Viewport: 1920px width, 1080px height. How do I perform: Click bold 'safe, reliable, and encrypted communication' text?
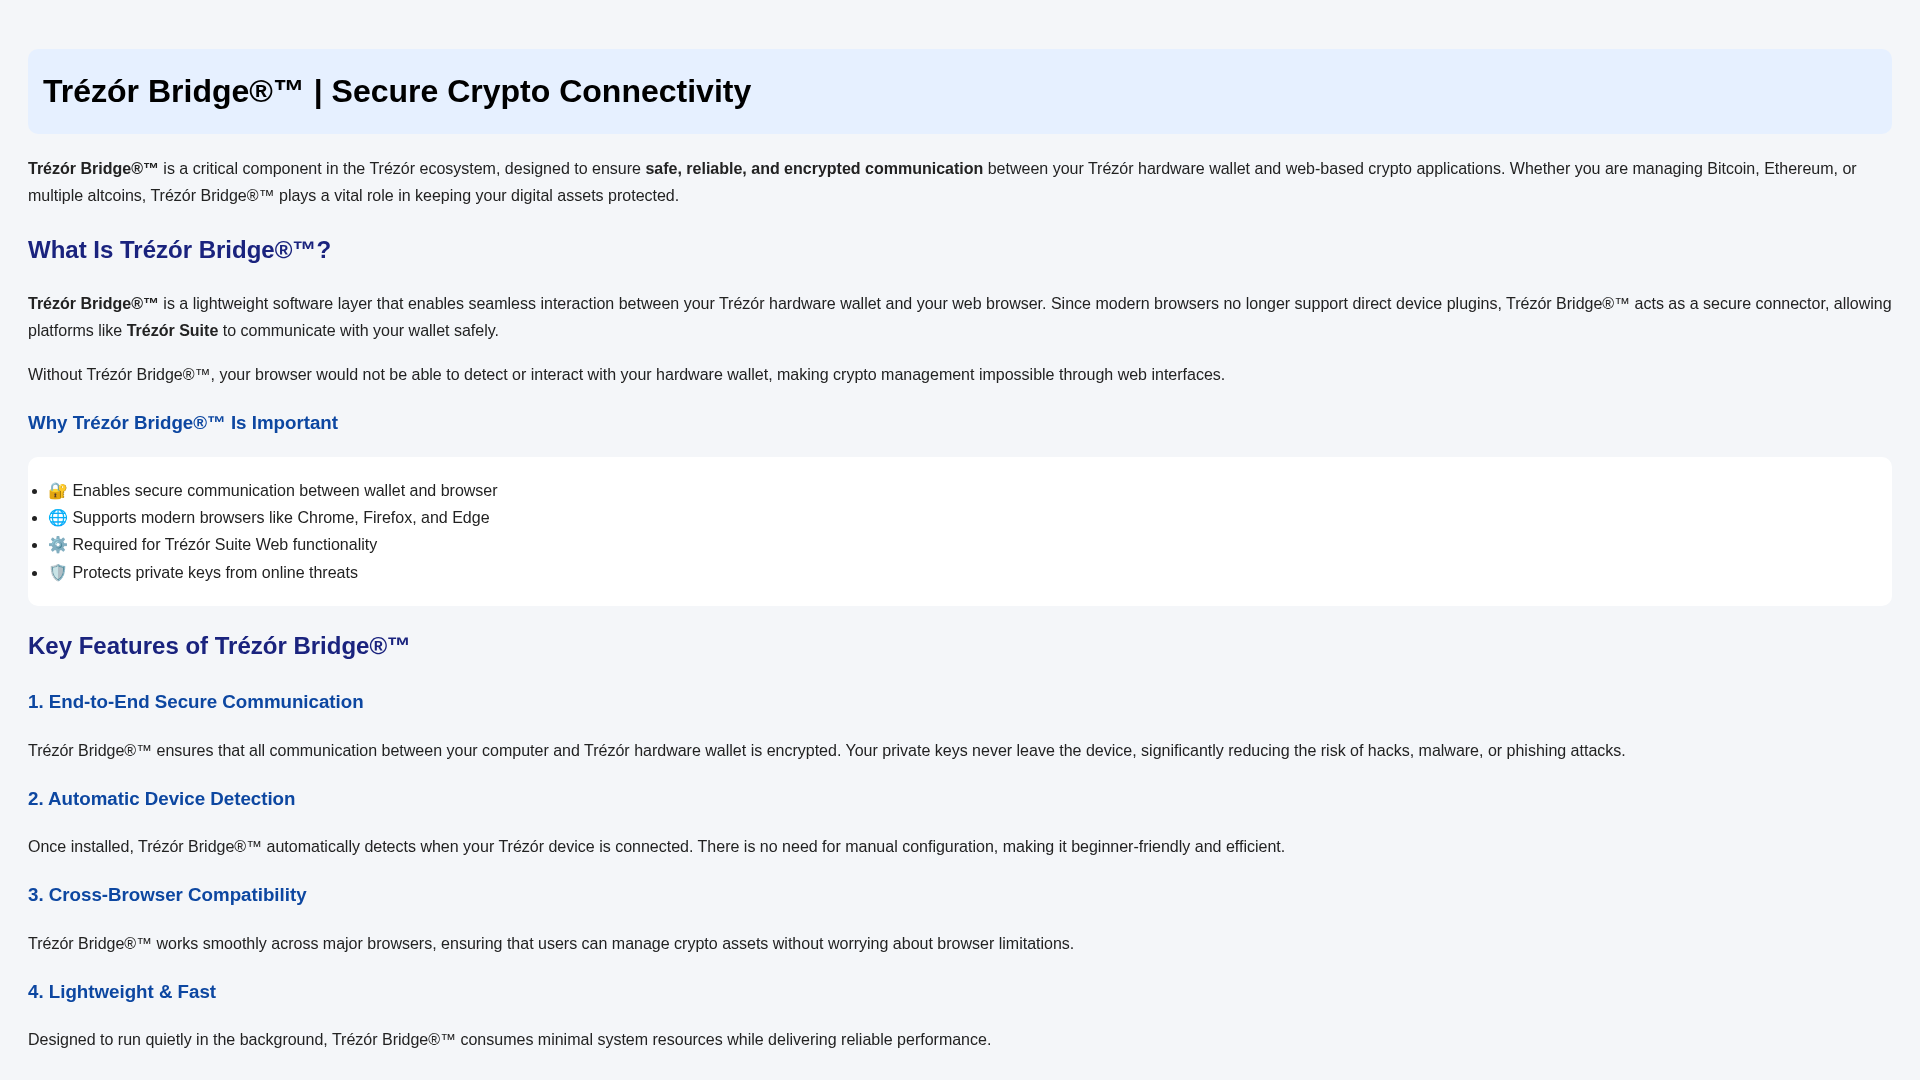(x=814, y=169)
